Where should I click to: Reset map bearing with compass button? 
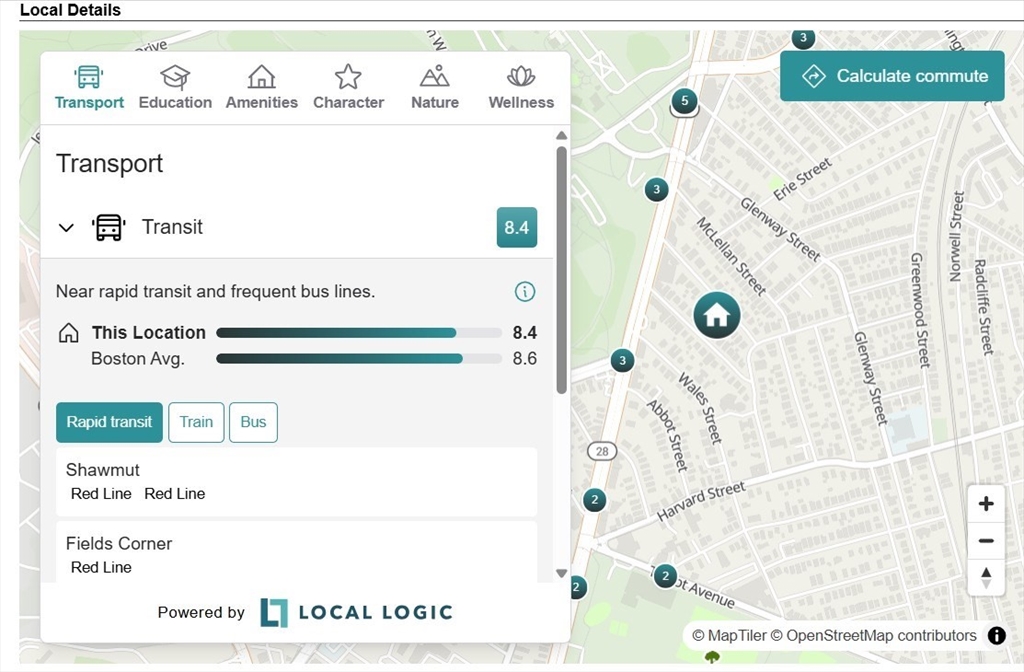point(986,578)
